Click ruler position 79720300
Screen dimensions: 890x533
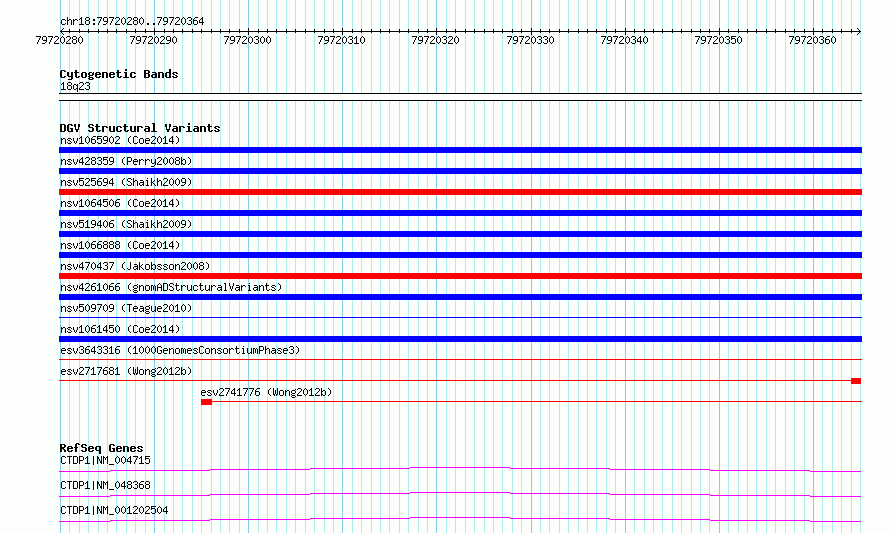(247, 40)
